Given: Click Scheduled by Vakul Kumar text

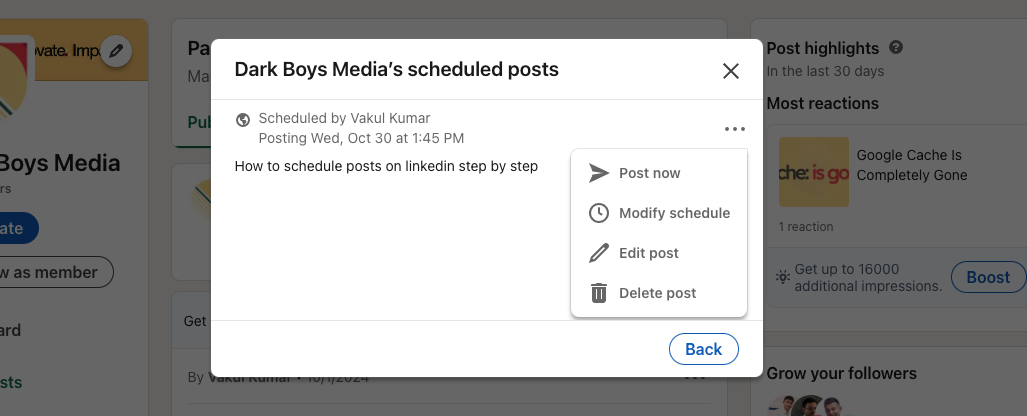Looking at the screenshot, I should click(345, 119).
